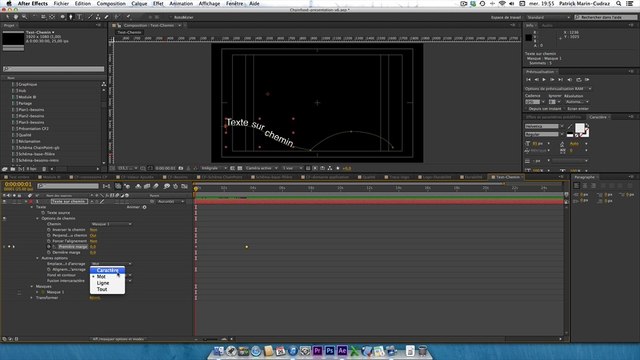Toggle stopwatch for Texte source
Viewport: 640px width, 360px height.
point(43,213)
